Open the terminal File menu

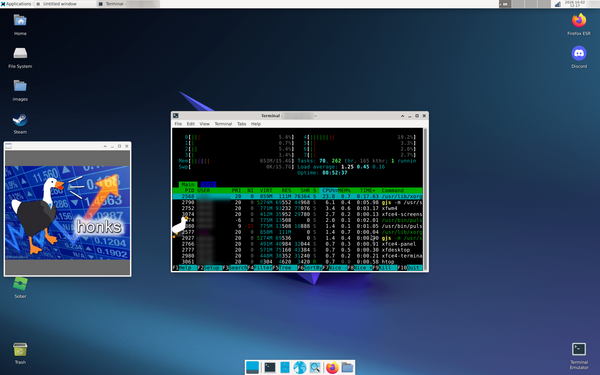click(x=178, y=124)
